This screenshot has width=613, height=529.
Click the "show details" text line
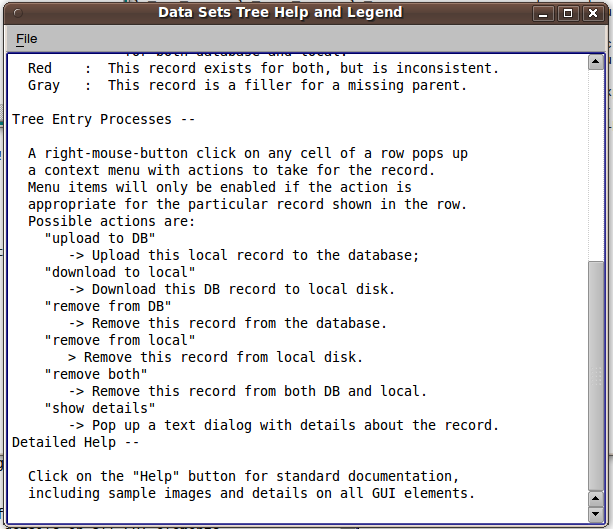tap(100, 408)
